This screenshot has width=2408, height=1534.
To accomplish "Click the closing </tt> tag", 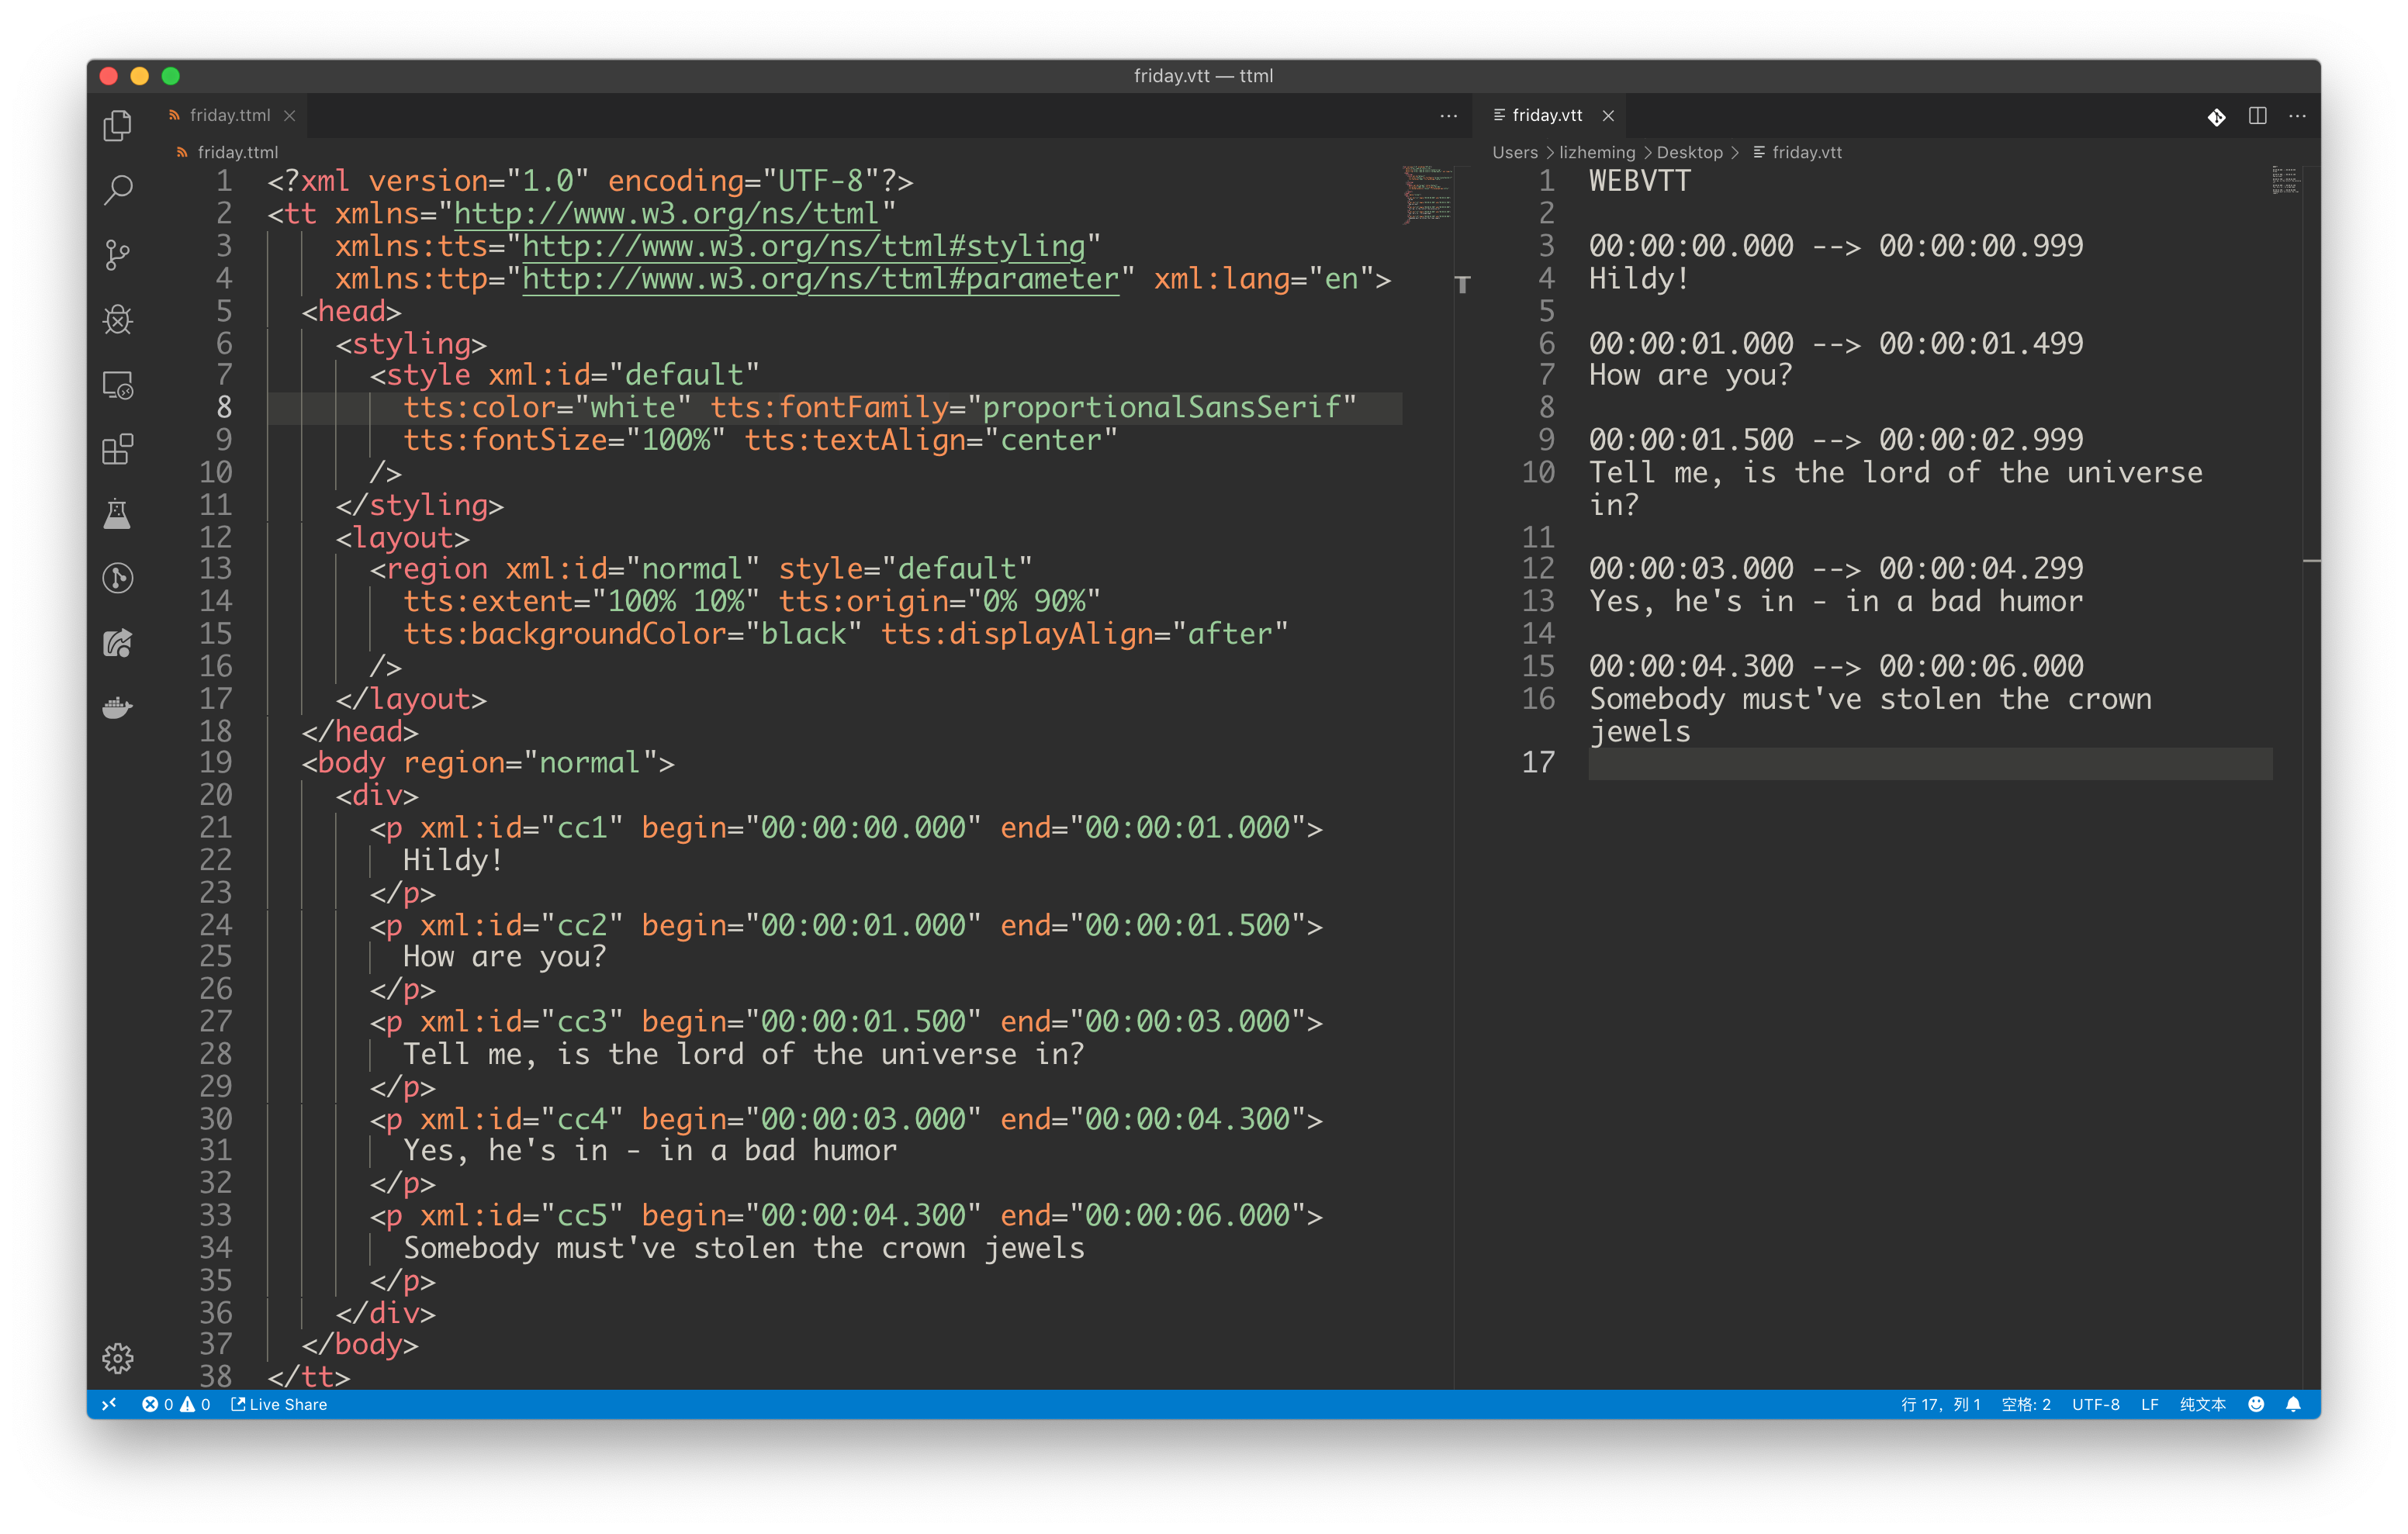I will pos(309,1377).
